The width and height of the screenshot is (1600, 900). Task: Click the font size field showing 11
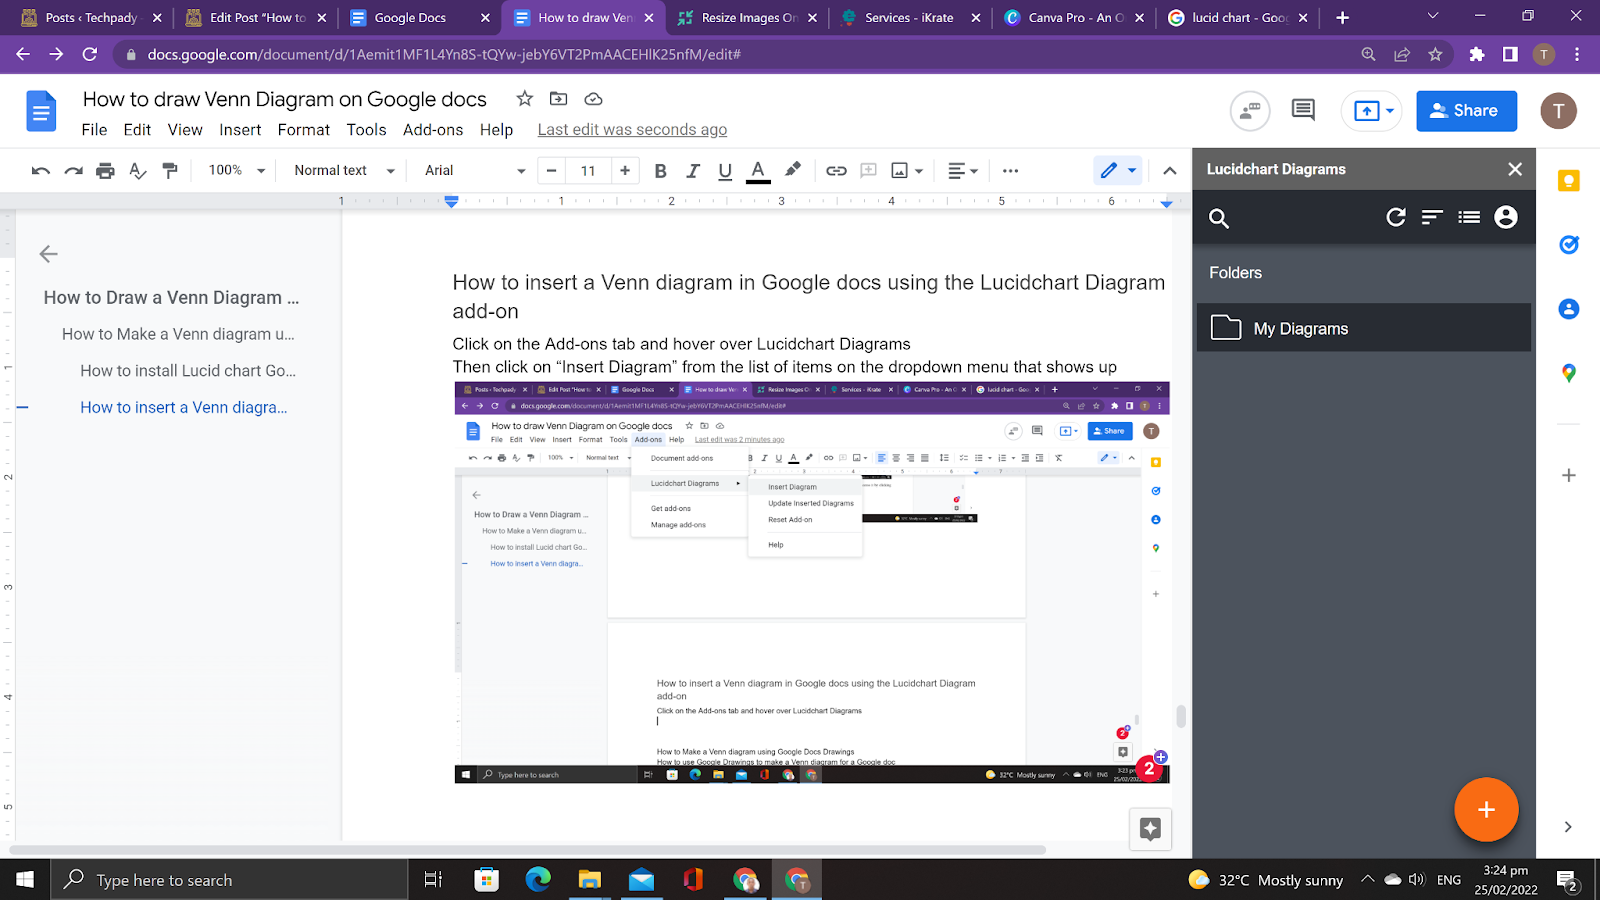tap(588, 171)
